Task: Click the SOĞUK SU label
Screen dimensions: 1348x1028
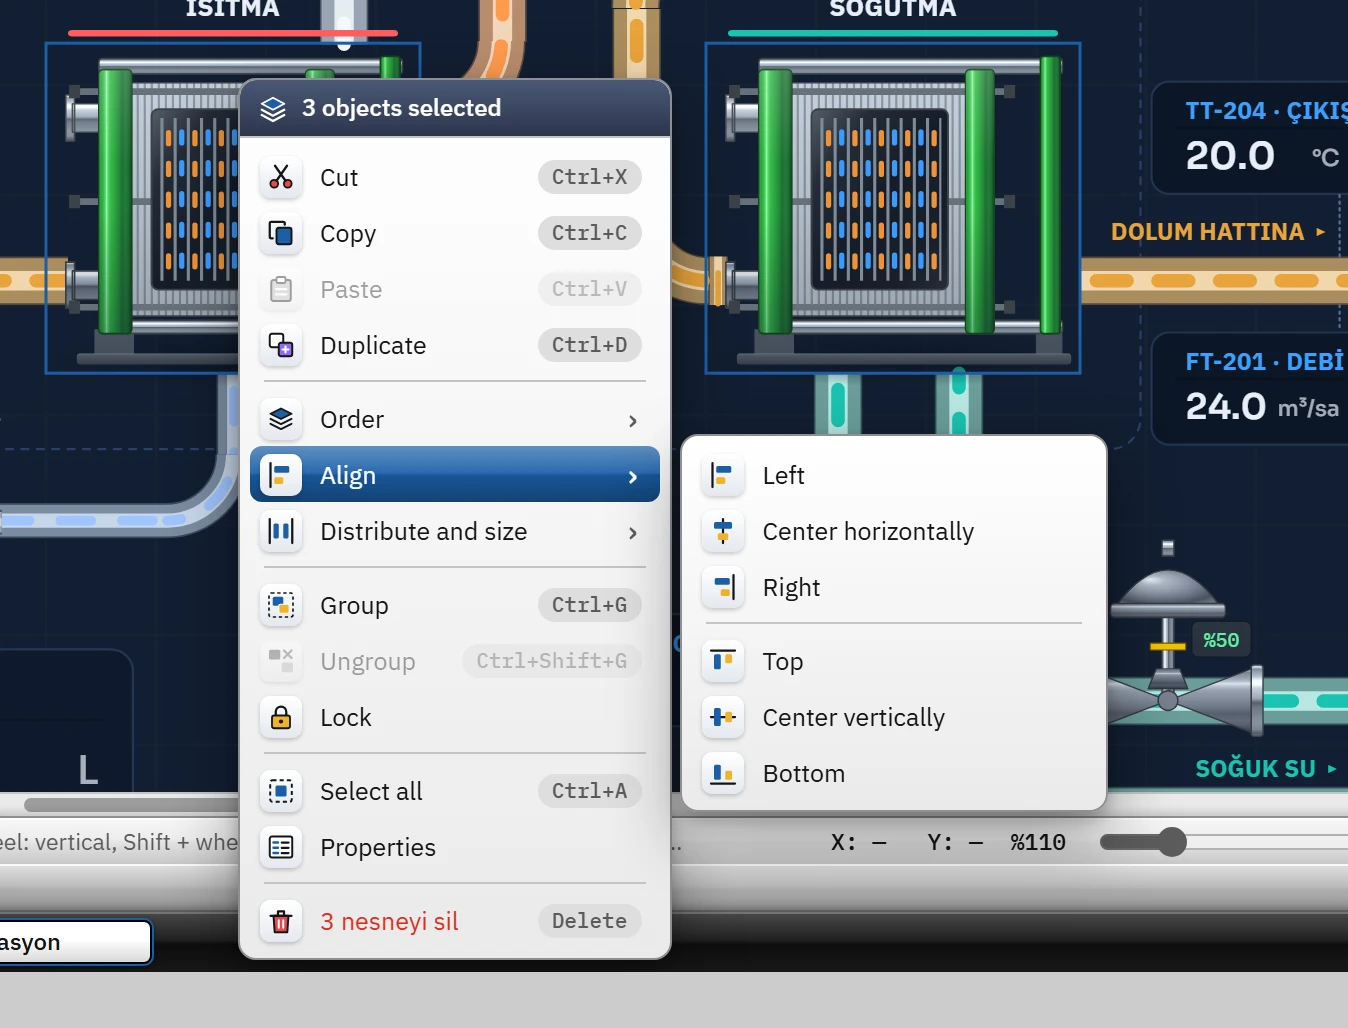Action: click(x=1256, y=768)
